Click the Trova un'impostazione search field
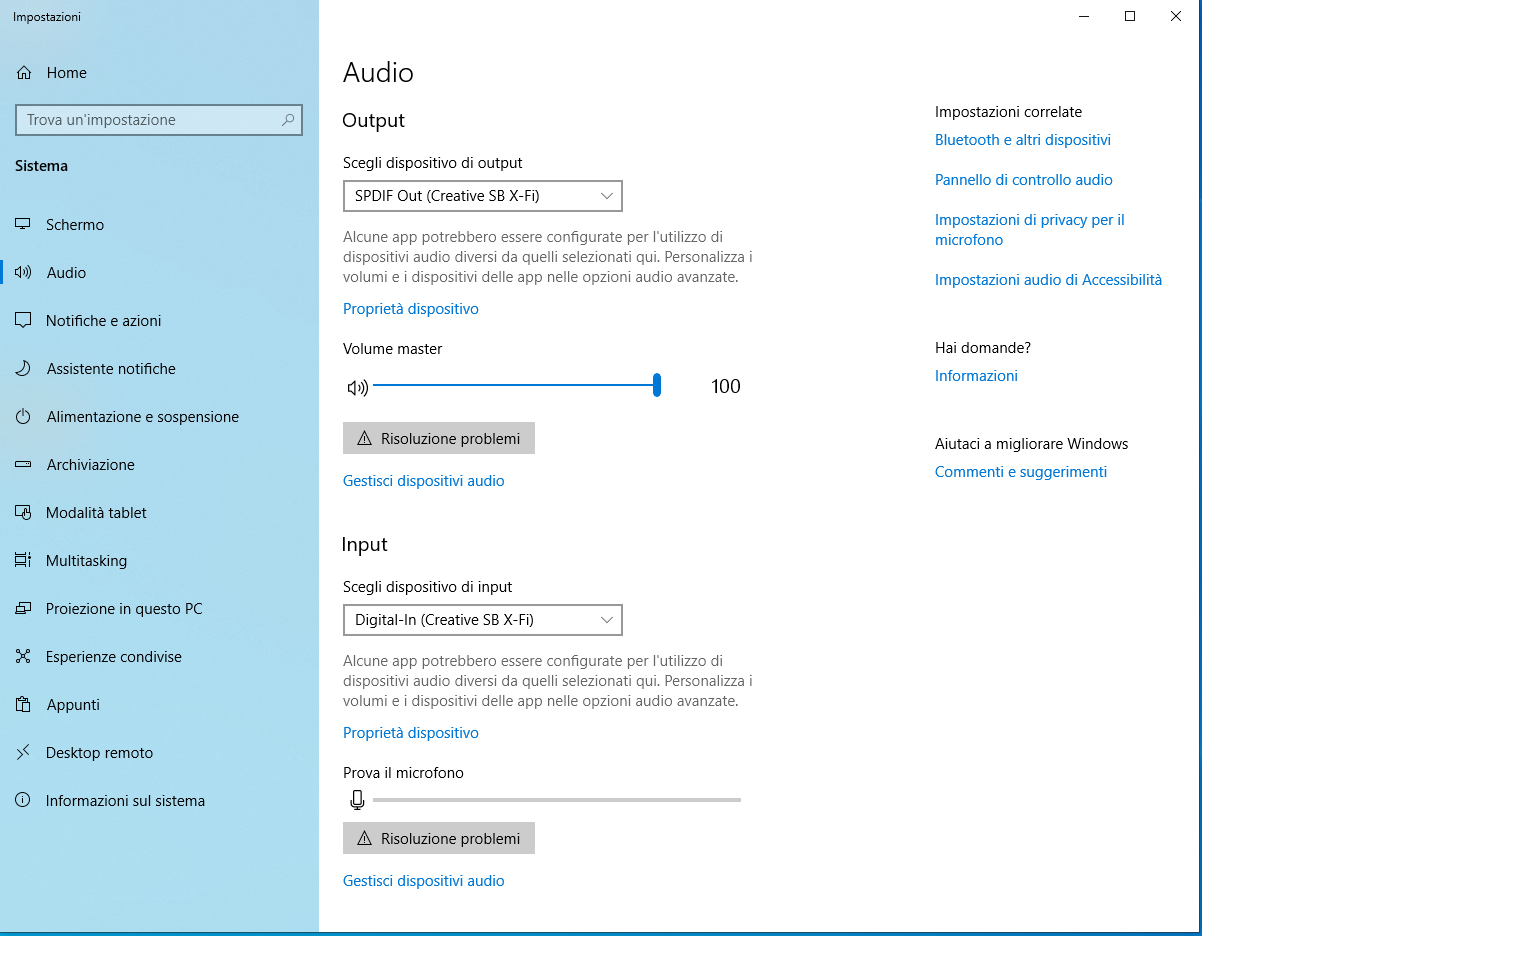The height and width of the screenshot is (960, 1536). [159, 120]
